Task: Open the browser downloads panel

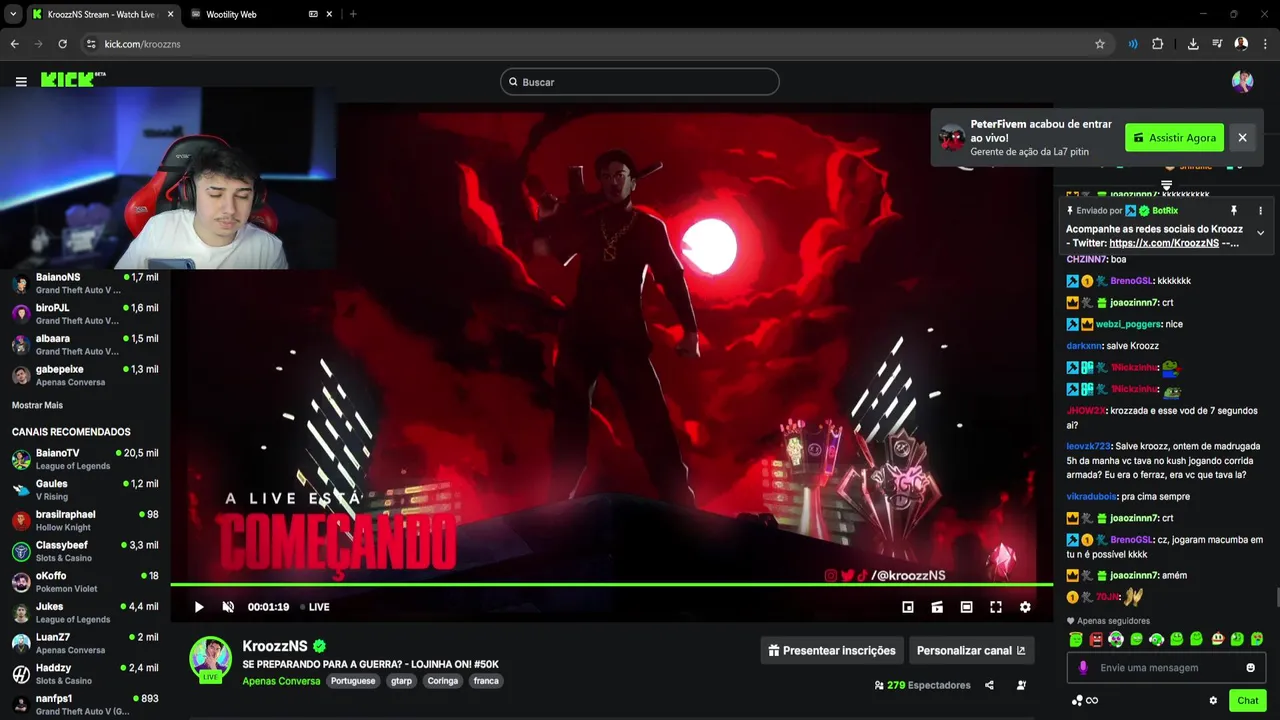Action: [x=1193, y=44]
